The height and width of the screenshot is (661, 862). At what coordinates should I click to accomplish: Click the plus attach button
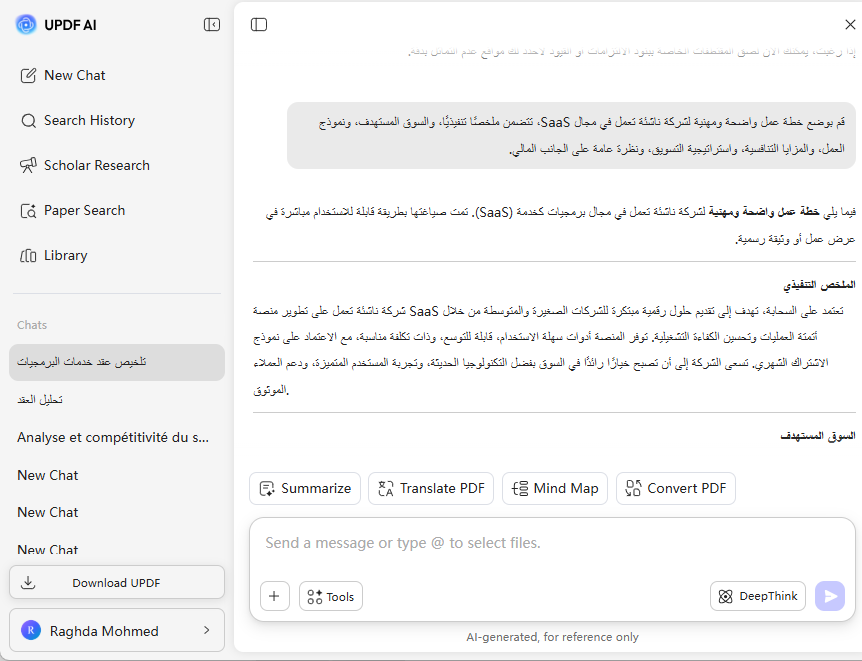coord(274,596)
